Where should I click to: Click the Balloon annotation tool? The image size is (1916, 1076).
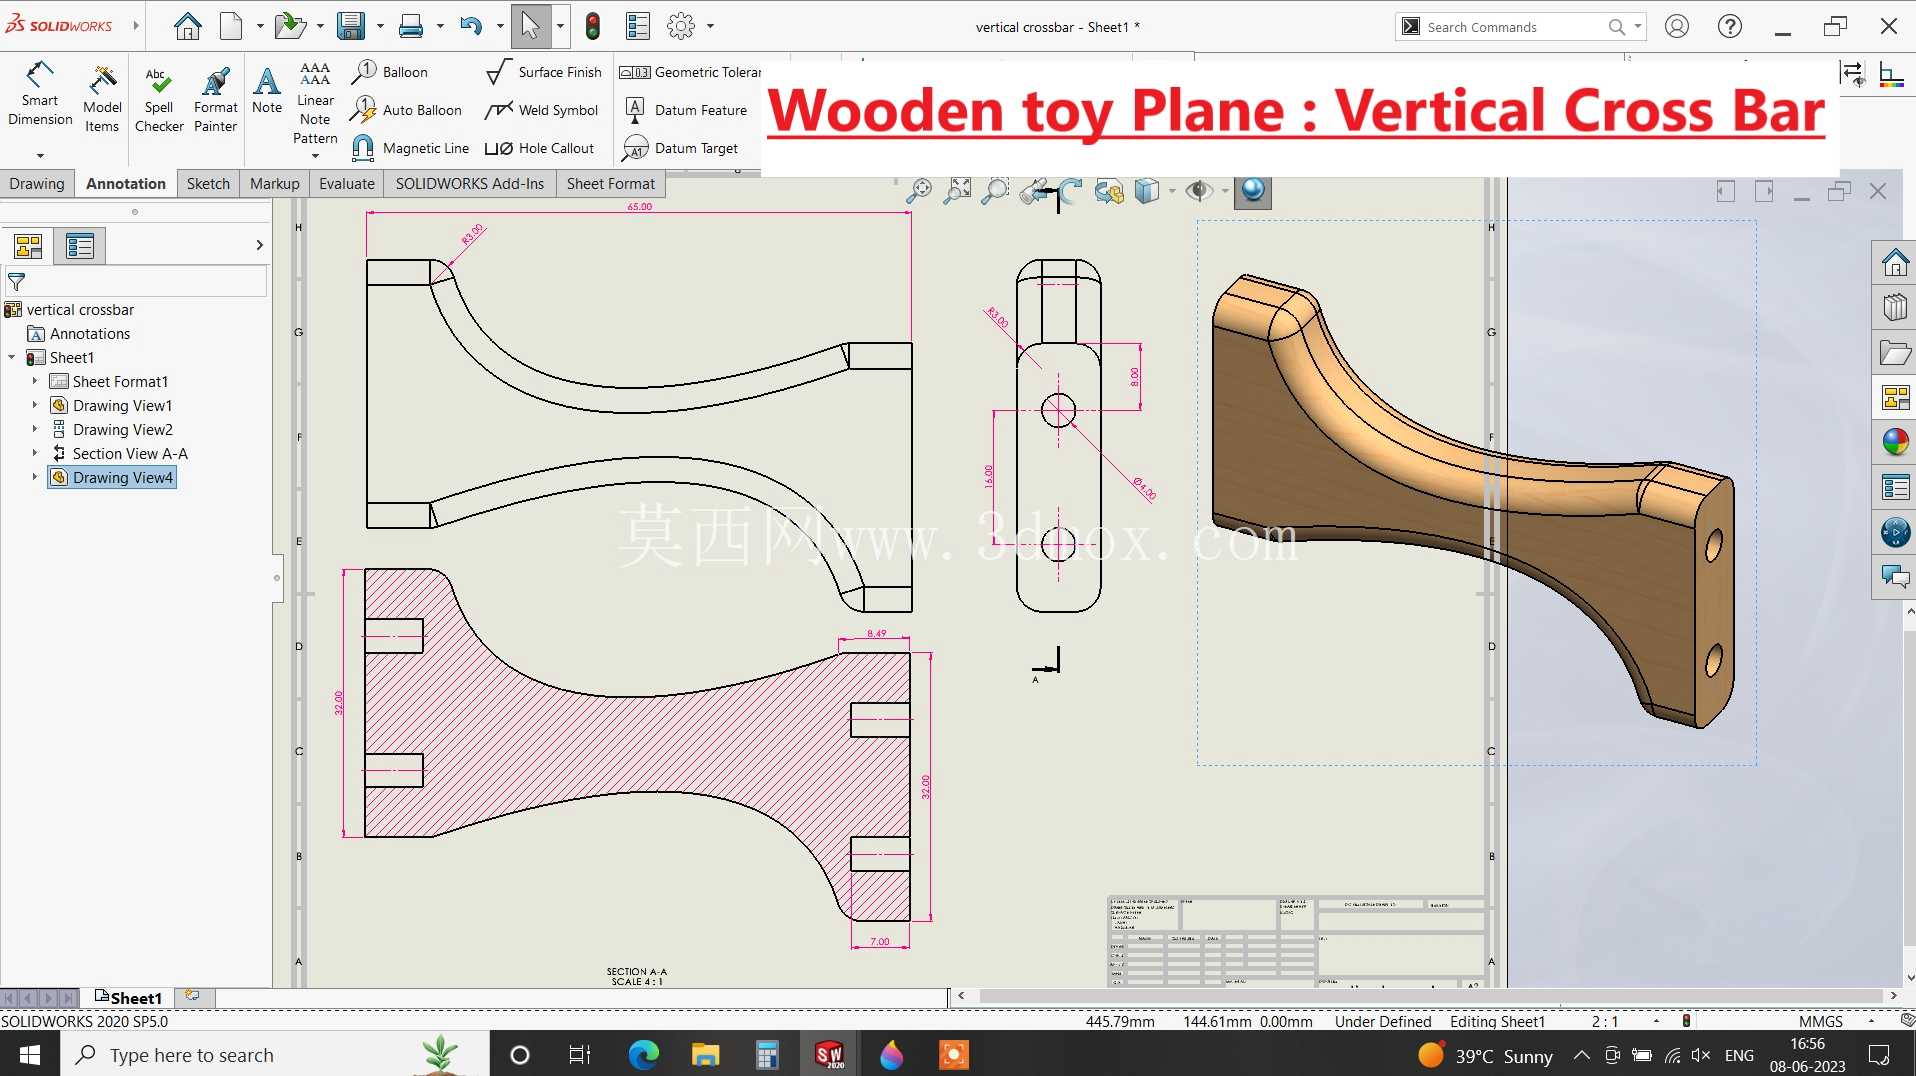[390, 72]
